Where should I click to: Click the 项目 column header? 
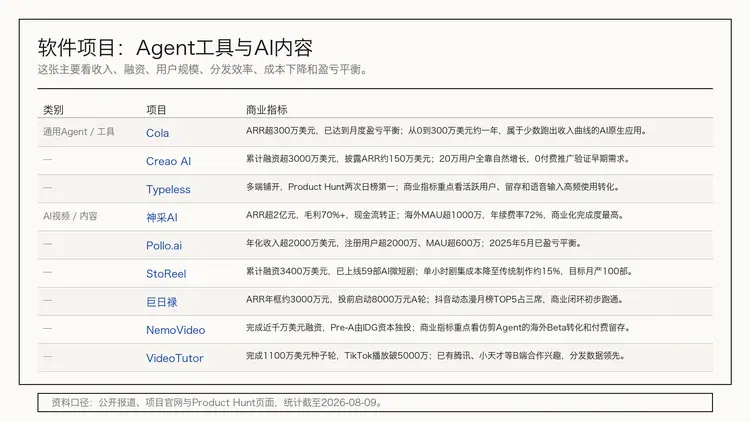pos(156,110)
